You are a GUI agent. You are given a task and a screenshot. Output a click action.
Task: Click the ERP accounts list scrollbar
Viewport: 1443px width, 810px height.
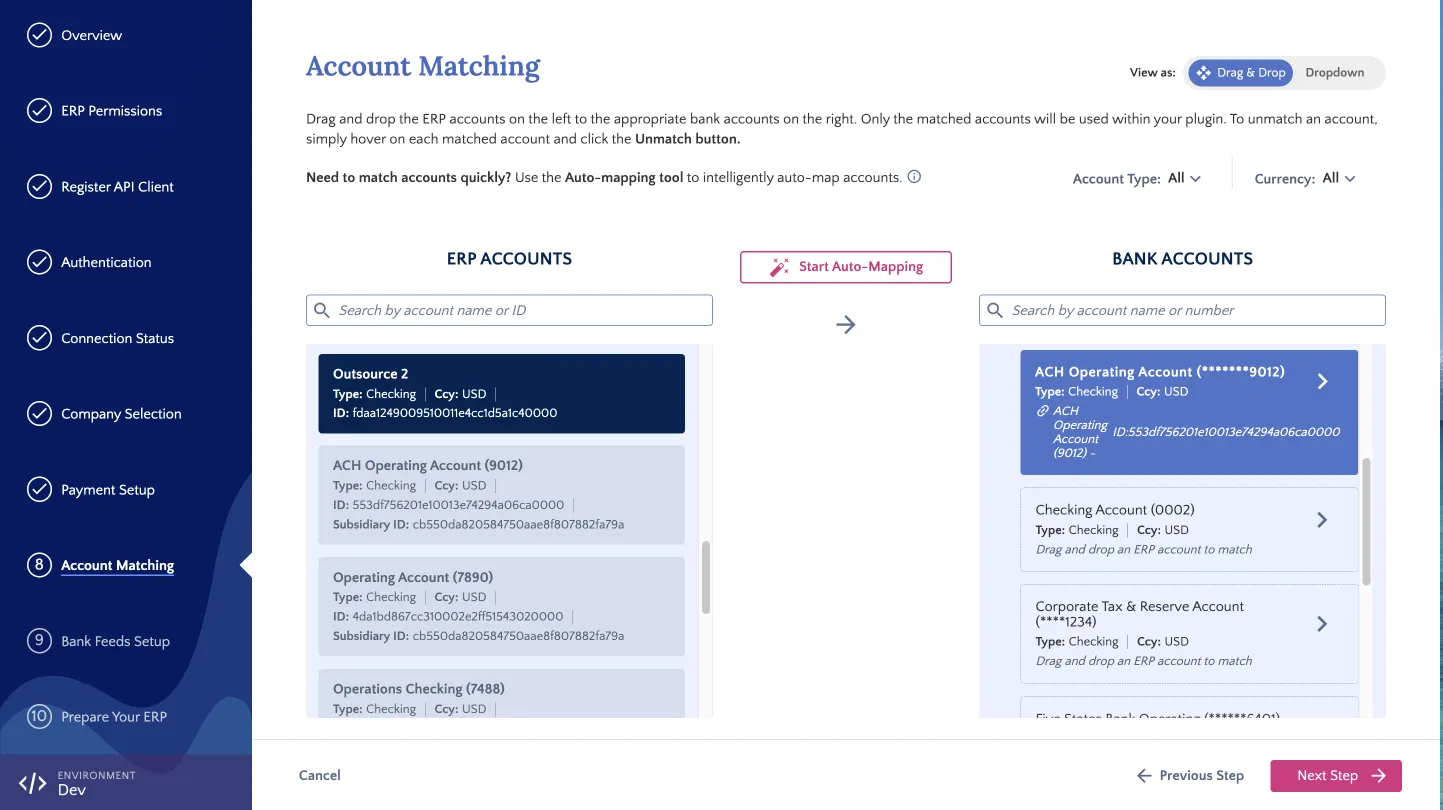coord(706,577)
